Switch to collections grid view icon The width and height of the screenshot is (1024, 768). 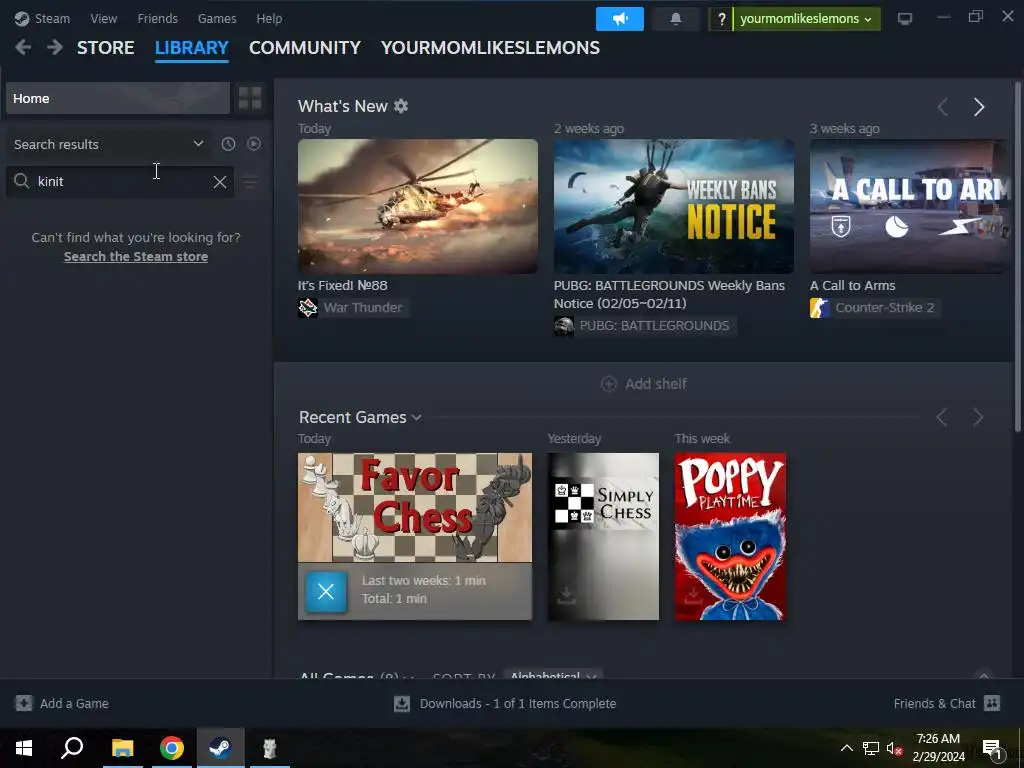click(x=250, y=99)
